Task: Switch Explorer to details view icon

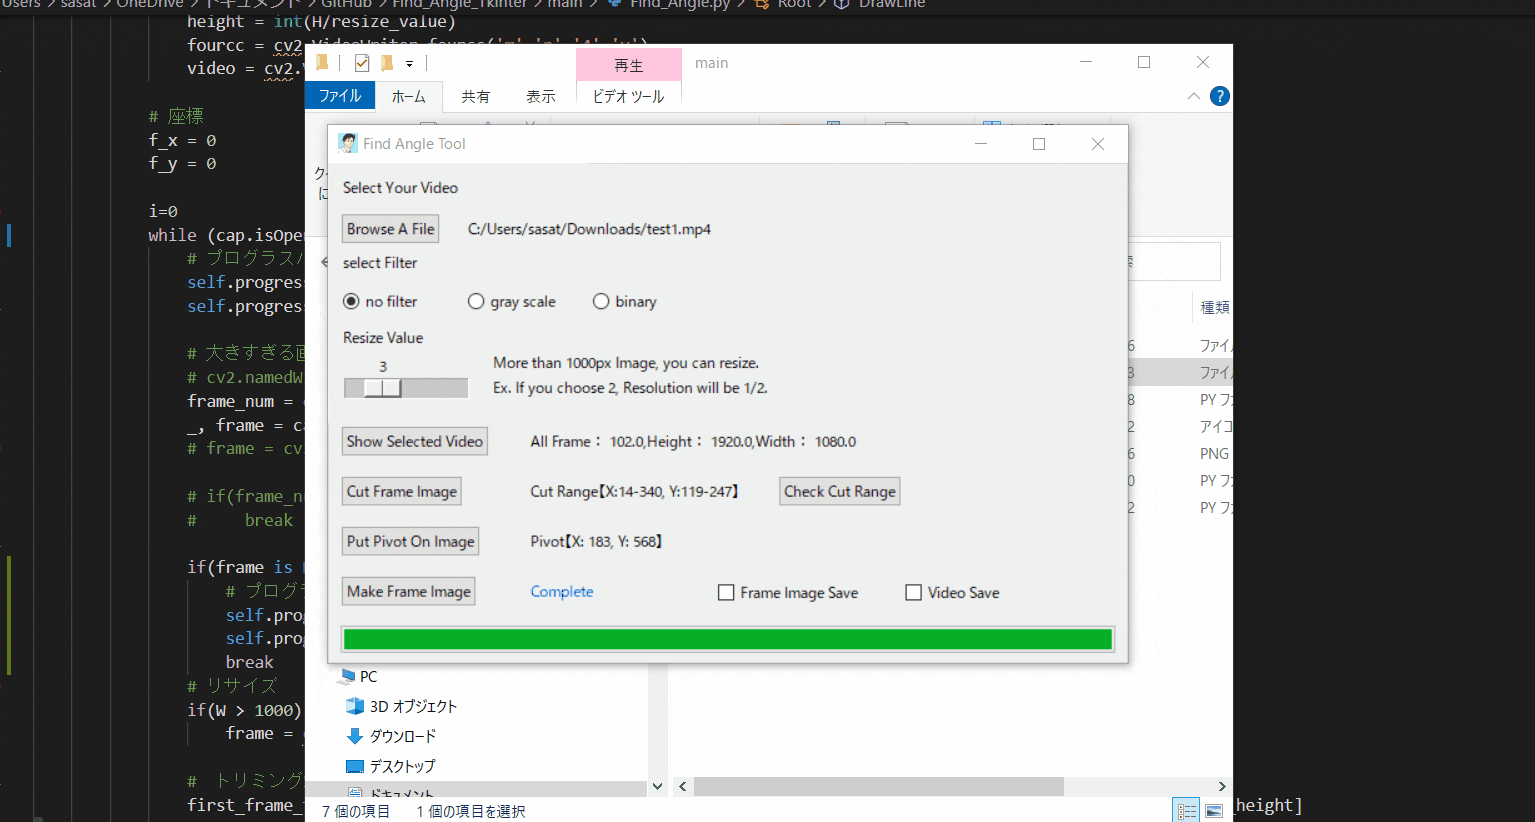Action: point(1186,811)
